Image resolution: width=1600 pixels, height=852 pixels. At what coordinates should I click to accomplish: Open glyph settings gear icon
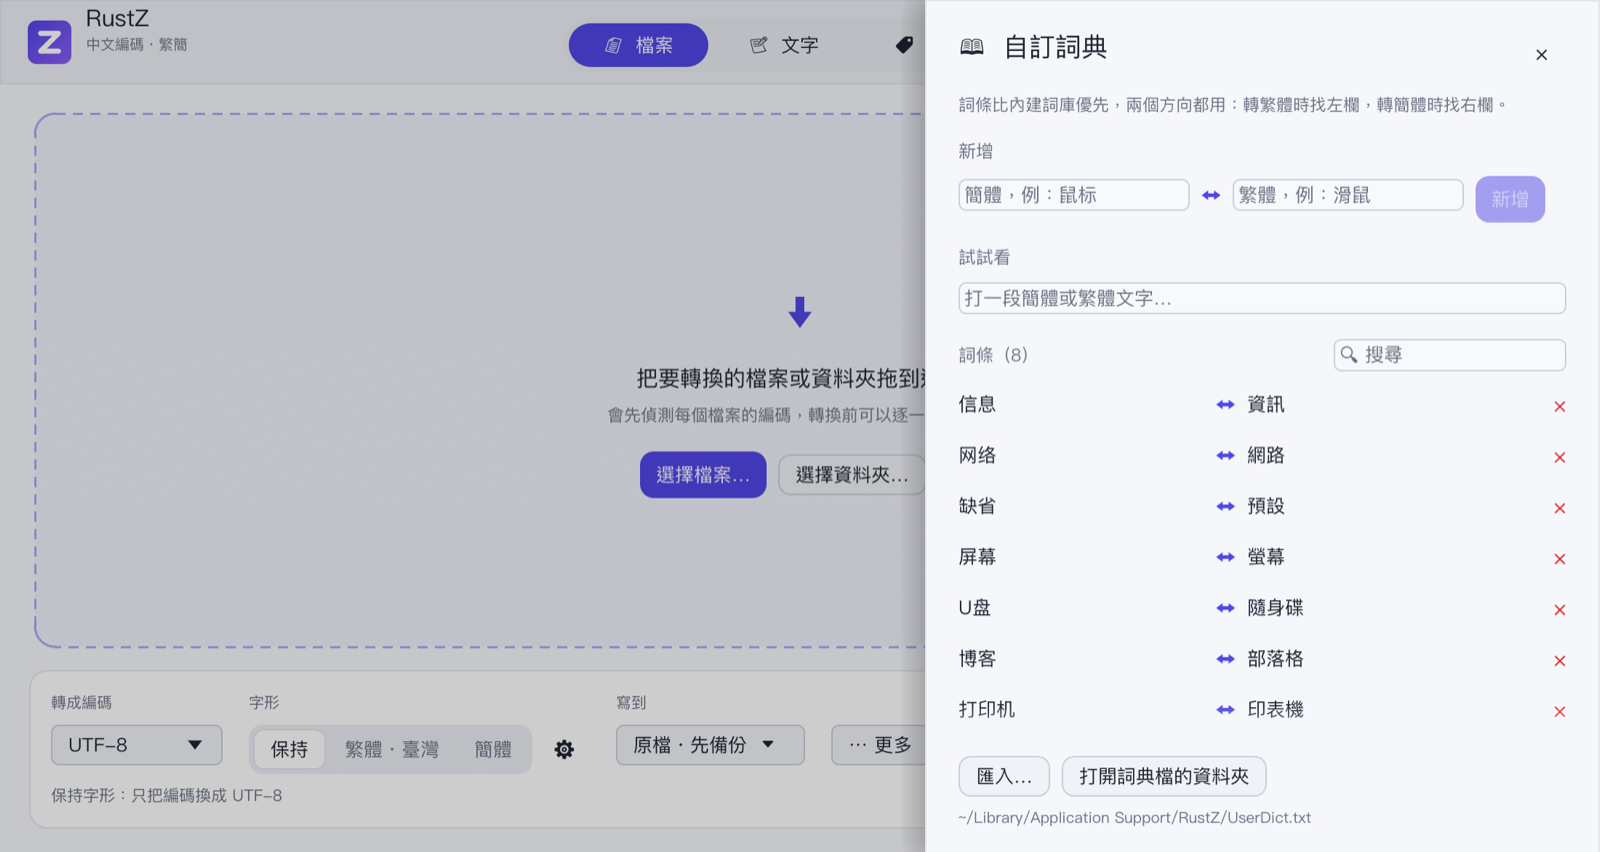pos(564,749)
